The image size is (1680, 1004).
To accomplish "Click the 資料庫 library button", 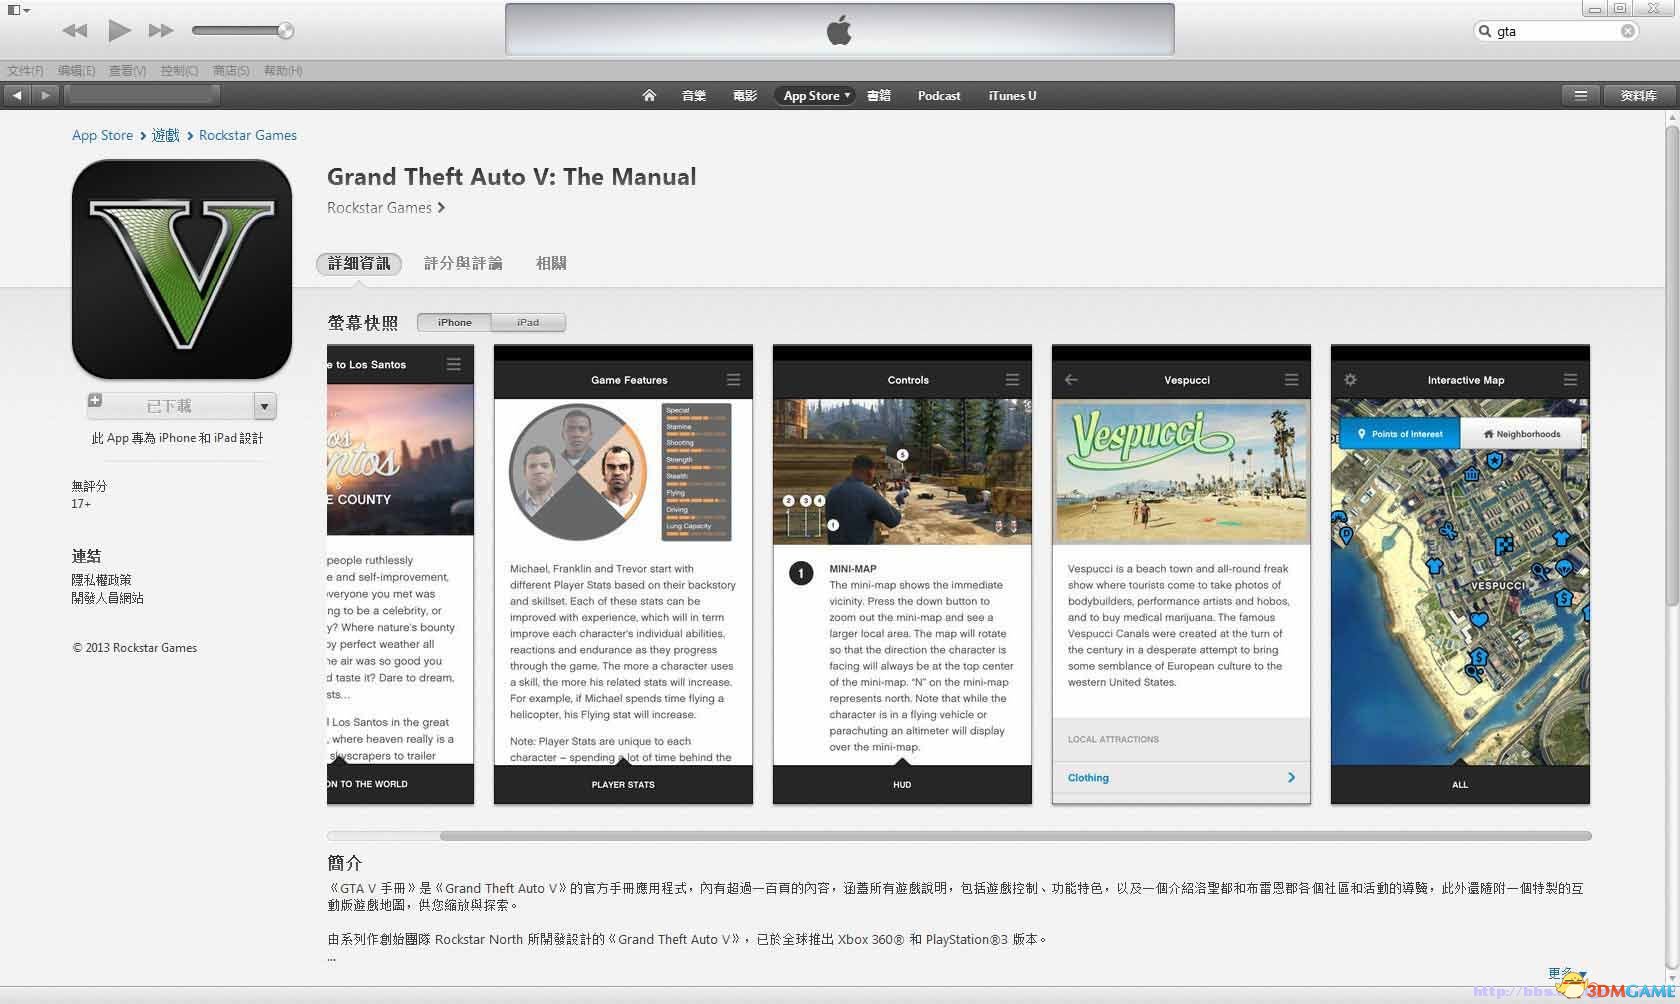I will (1638, 95).
